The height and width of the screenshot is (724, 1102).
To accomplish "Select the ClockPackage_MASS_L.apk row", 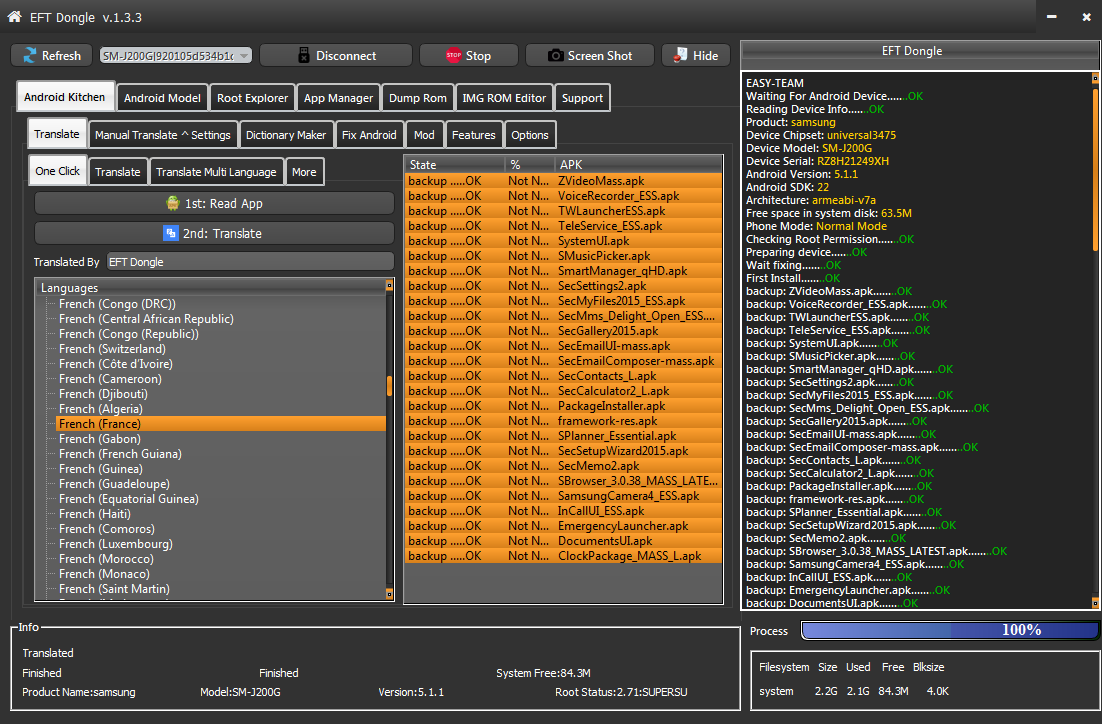I will click(564, 556).
